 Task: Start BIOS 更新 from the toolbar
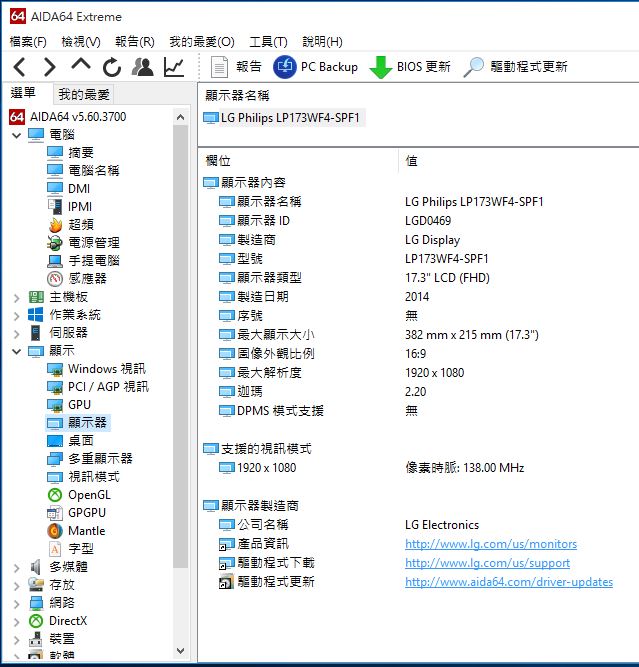pyautogui.click(x=410, y=67)
